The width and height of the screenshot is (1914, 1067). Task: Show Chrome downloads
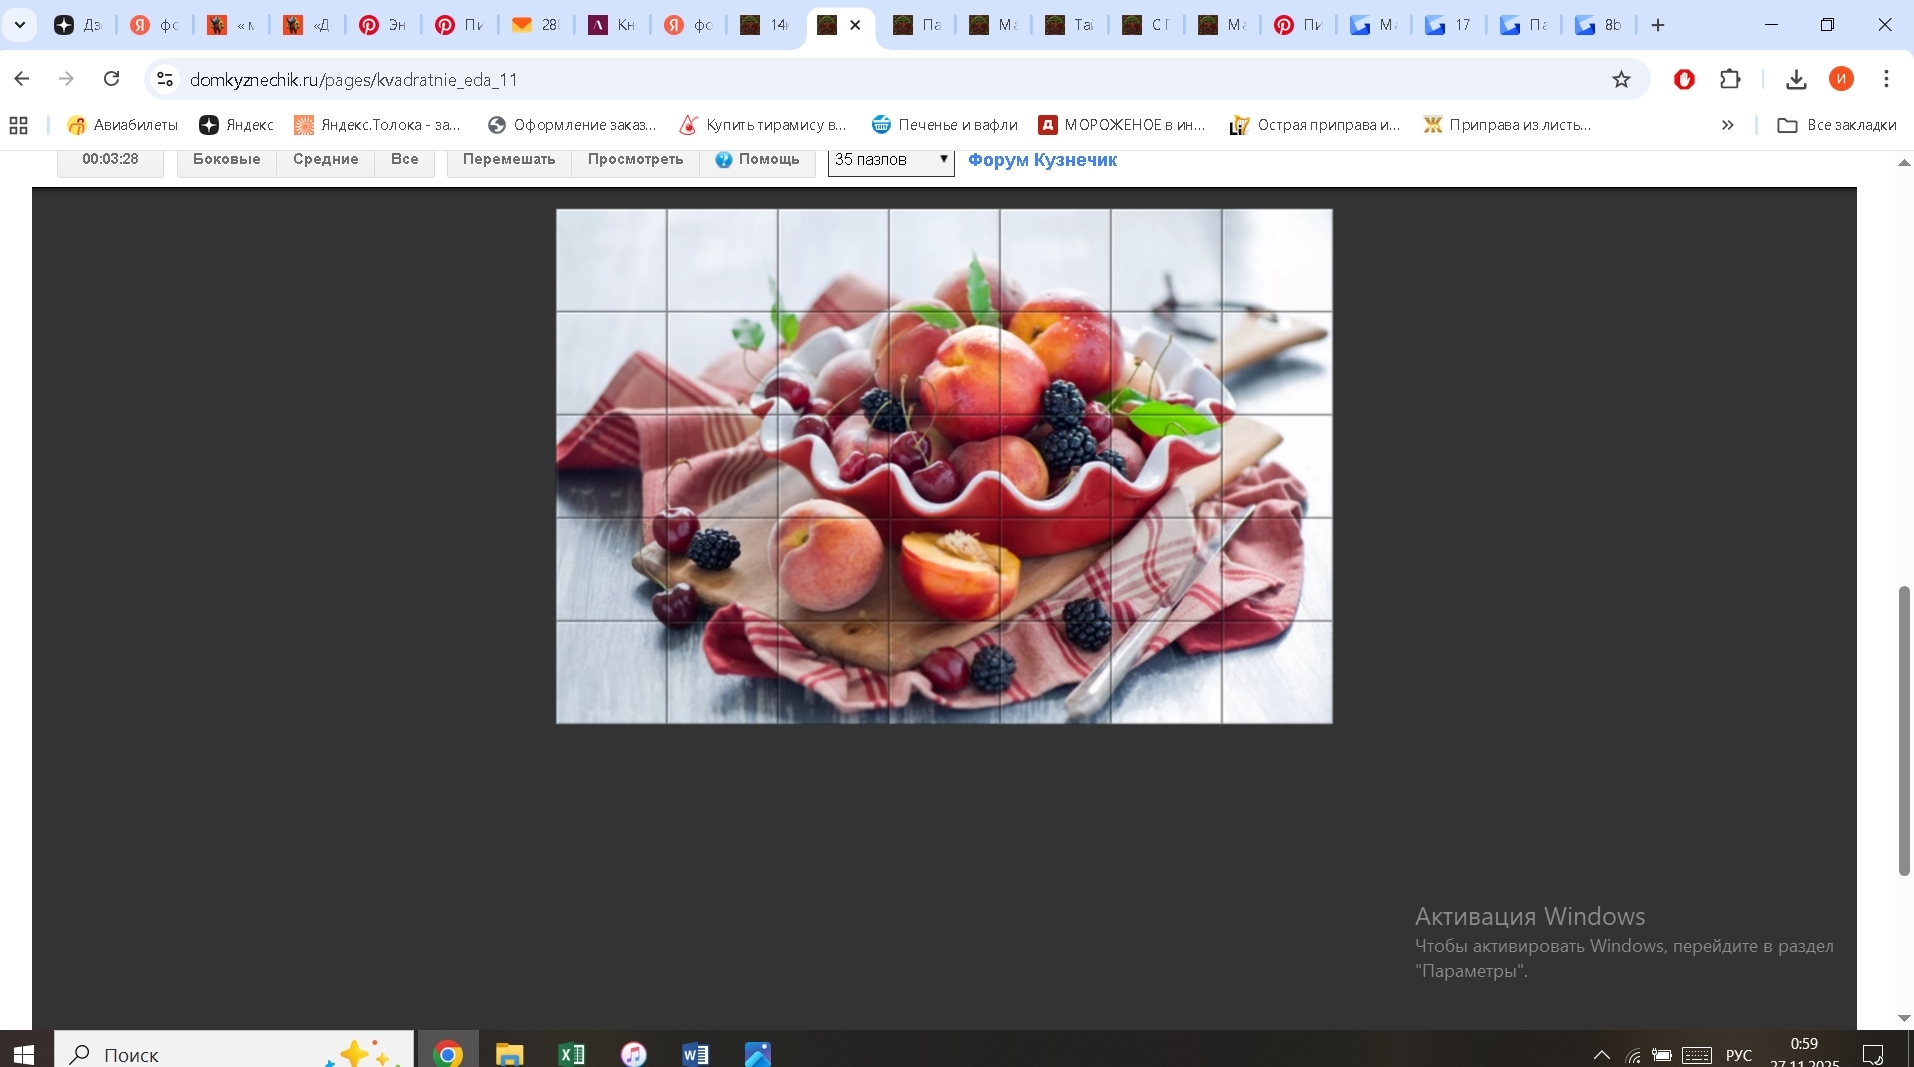pos(1796,79)
